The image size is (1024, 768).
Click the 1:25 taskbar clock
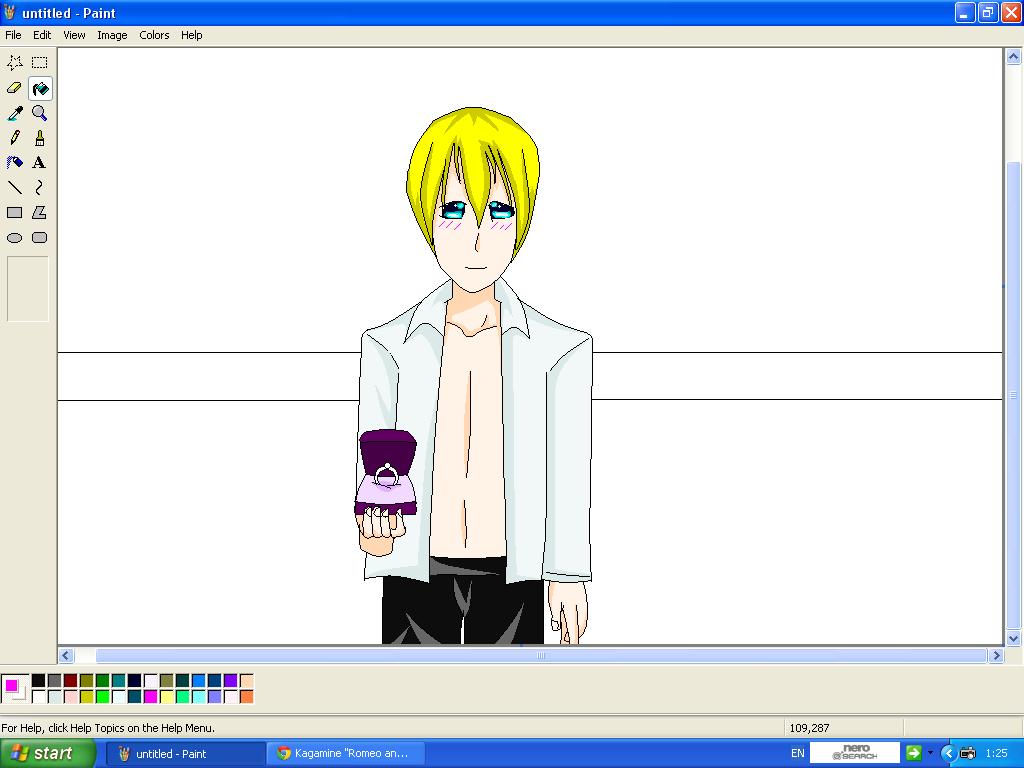996,753
